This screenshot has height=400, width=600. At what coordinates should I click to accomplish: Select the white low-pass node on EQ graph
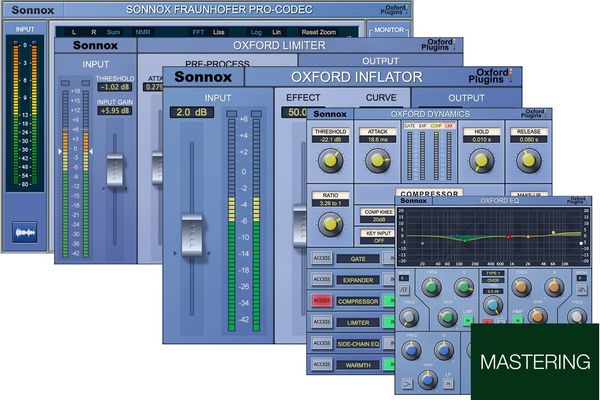[x=581, y=243]
